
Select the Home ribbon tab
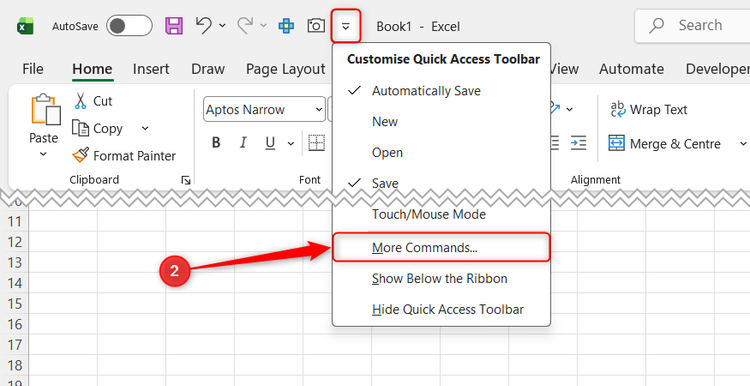(x=92, y=69)
